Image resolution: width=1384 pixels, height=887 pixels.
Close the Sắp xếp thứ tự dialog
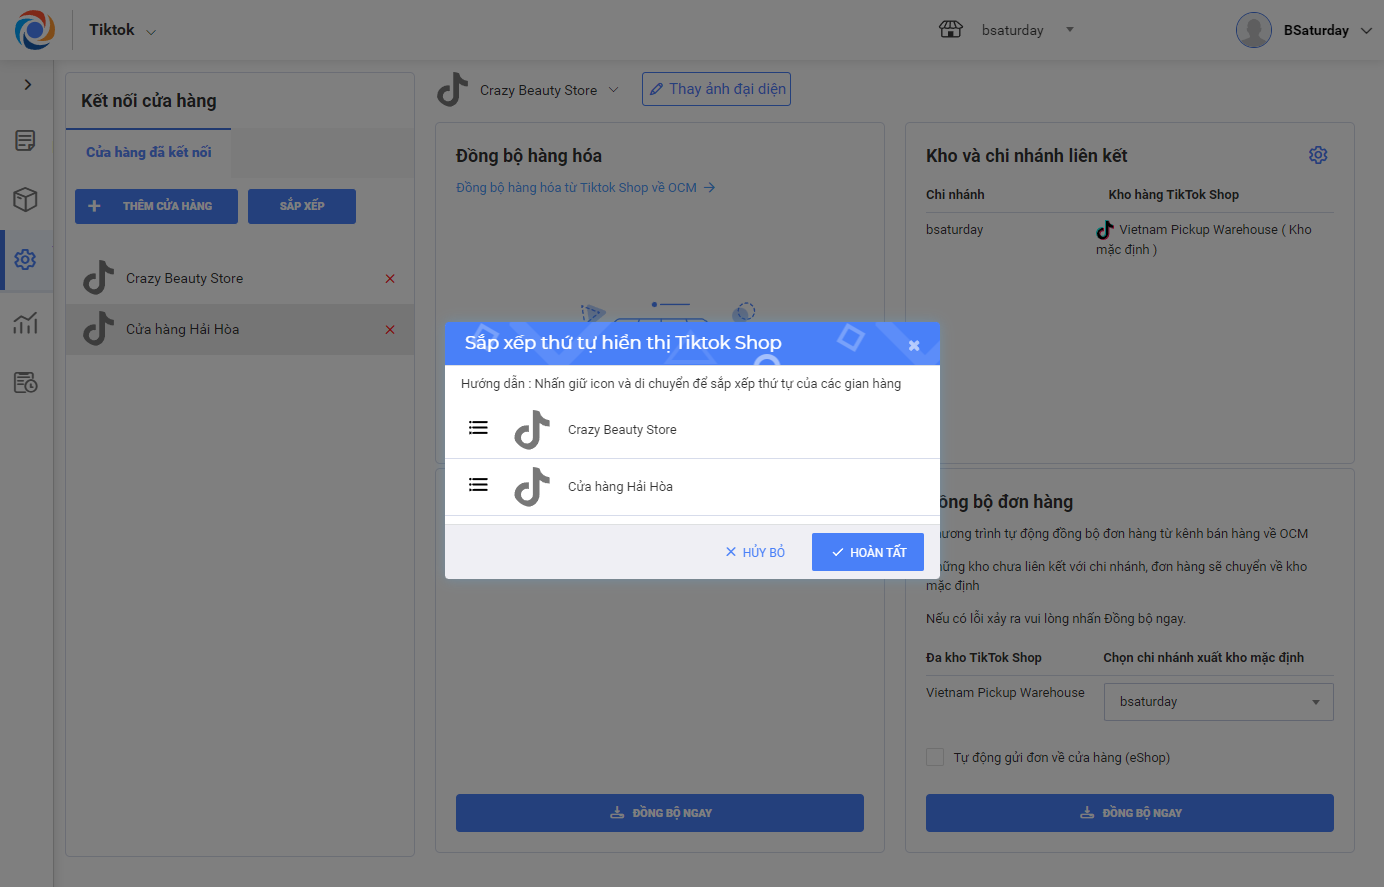tap(914, 345)
